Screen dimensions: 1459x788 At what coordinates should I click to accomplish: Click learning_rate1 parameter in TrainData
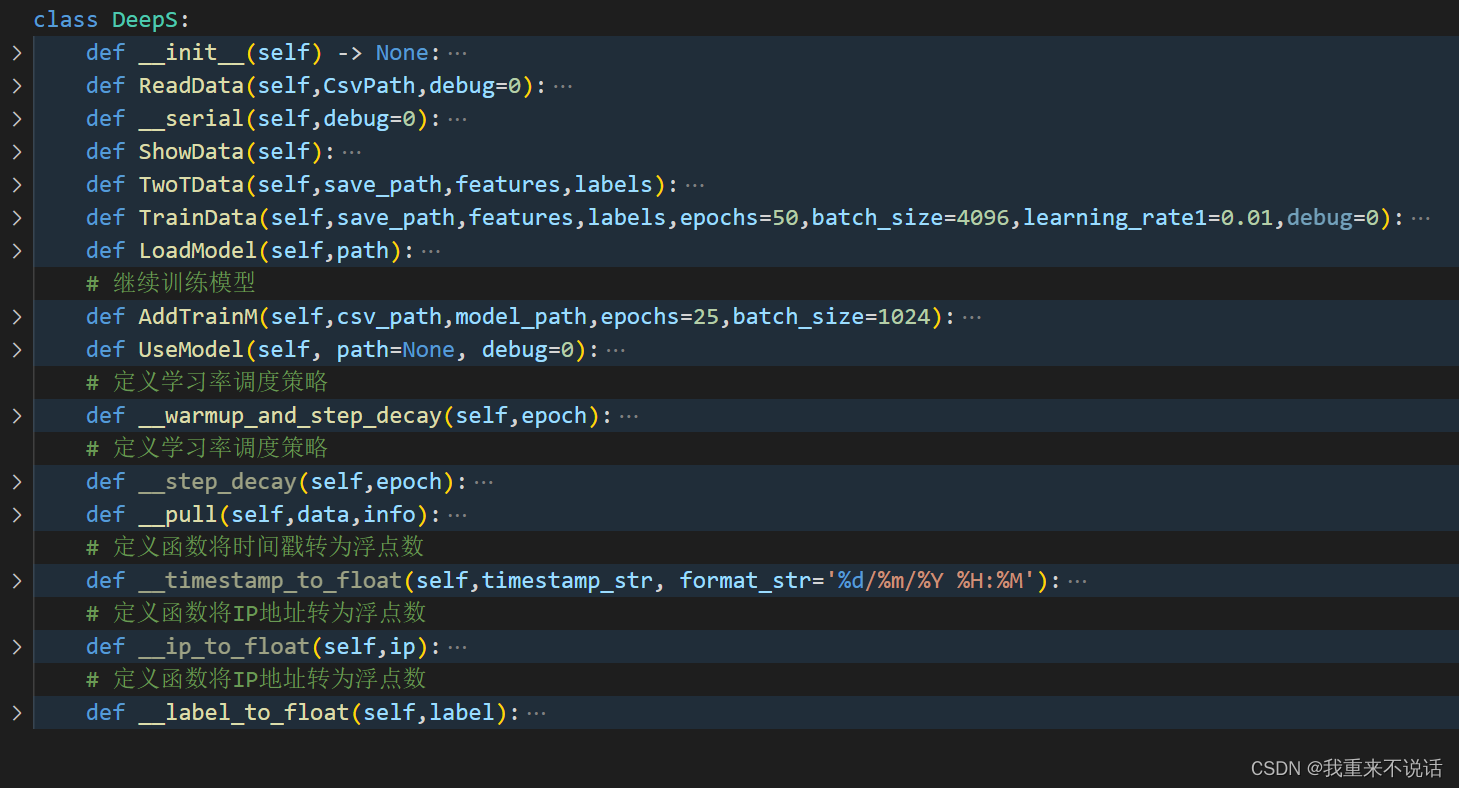1115,218
